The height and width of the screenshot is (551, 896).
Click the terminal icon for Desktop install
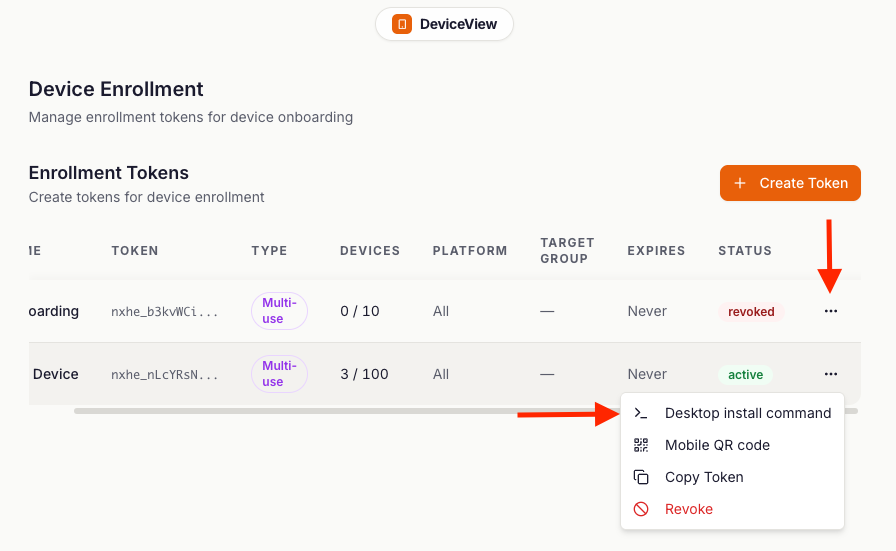(x=641, y=413)
